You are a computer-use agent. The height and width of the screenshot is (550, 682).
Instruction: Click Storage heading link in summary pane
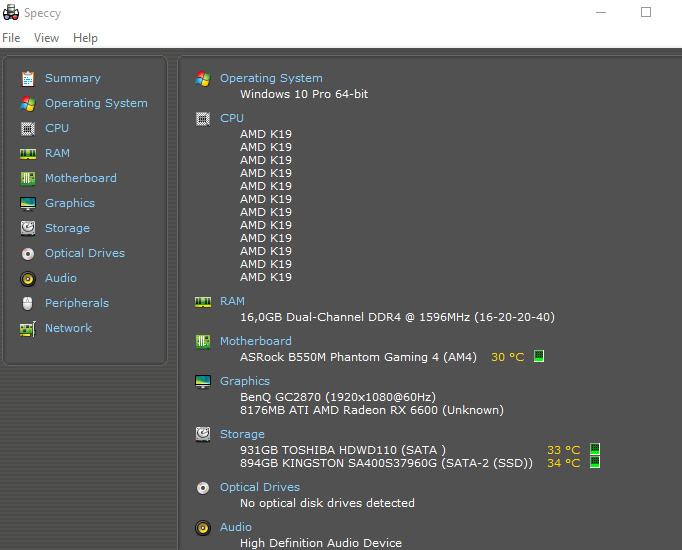242,434
